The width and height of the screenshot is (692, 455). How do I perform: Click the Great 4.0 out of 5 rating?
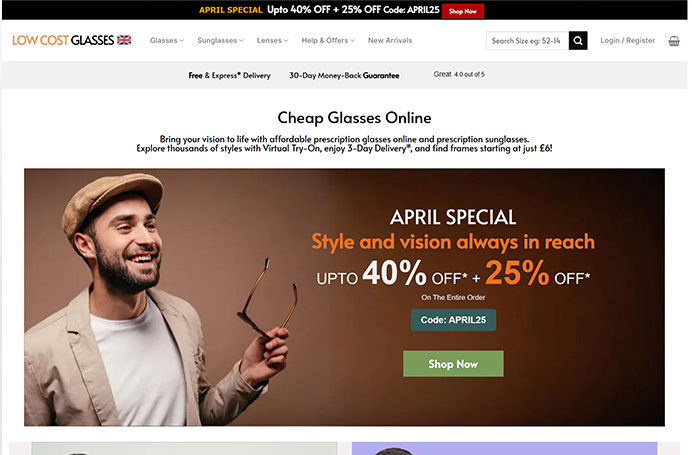point(459,74)
